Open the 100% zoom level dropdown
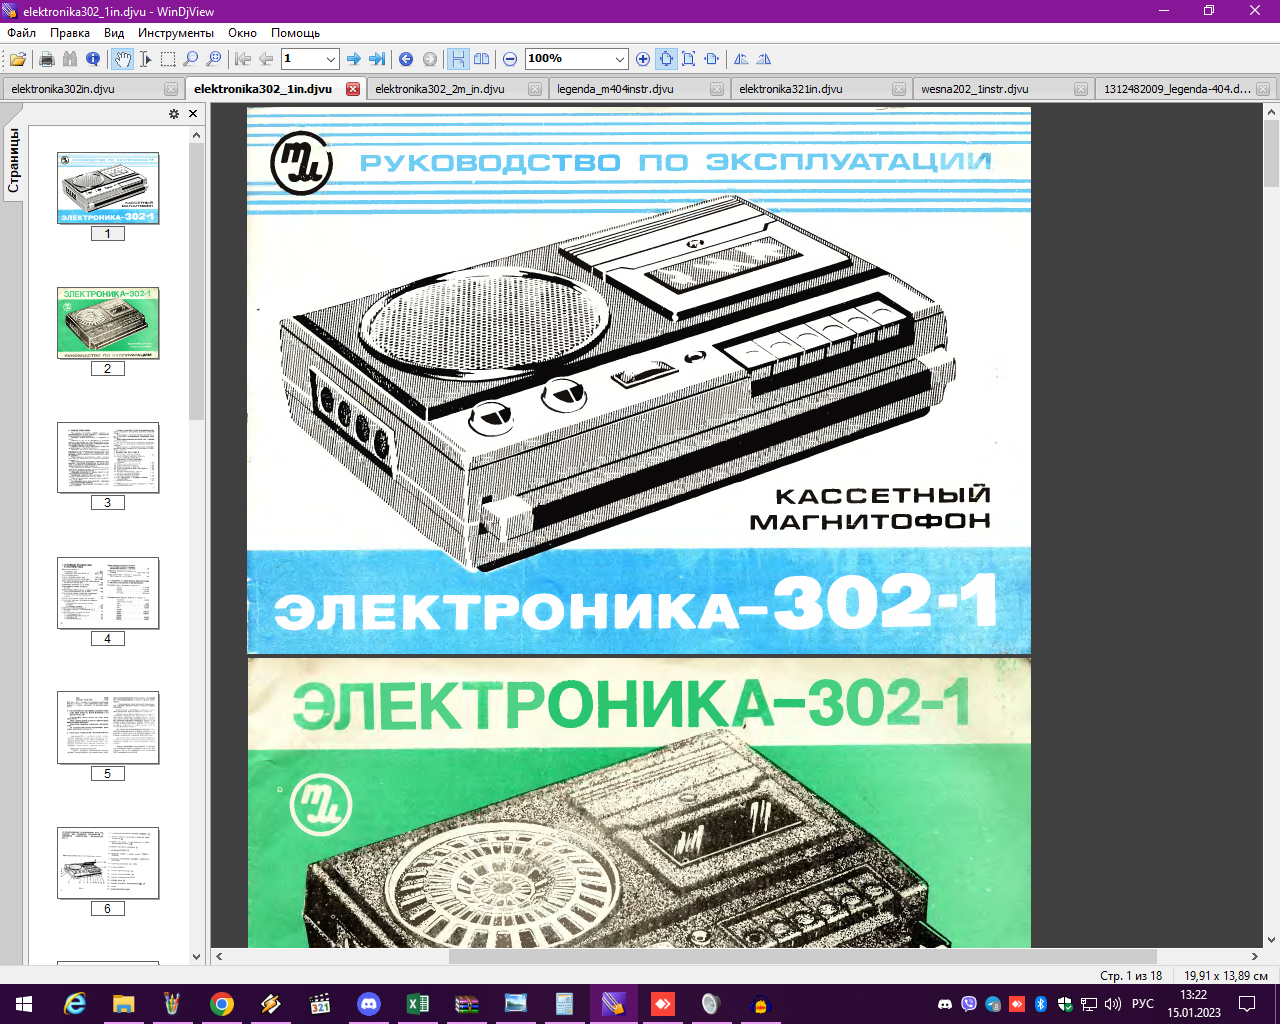This screenshot has height=1024, width=1280. (620, 59)
